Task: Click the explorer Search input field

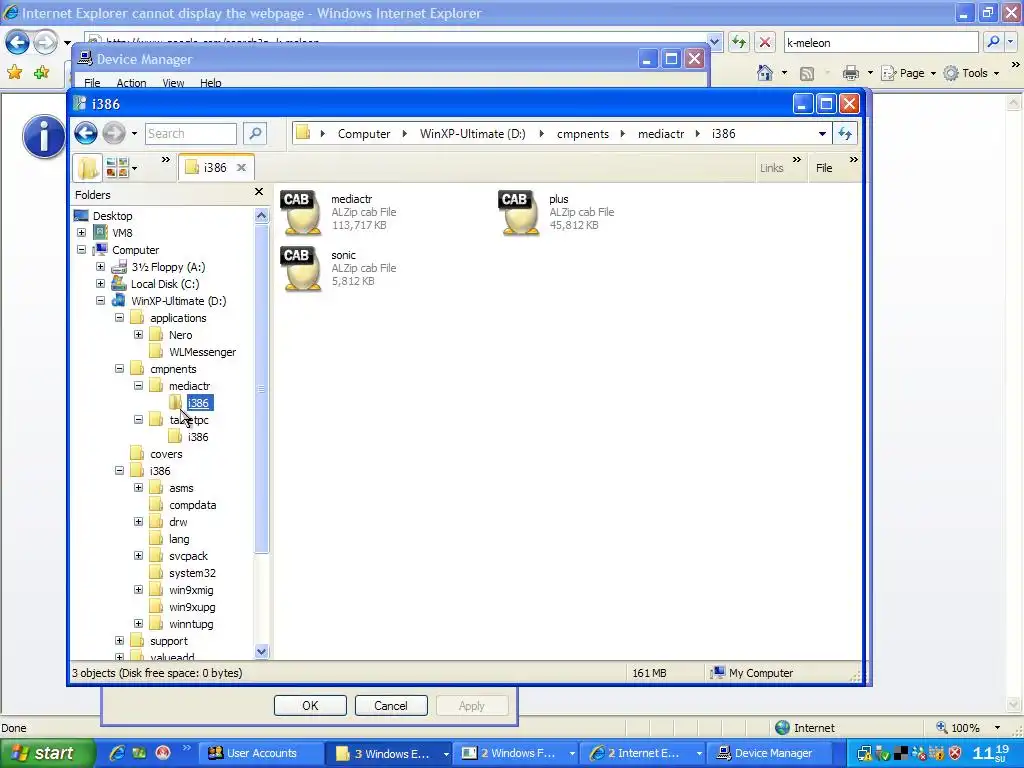Action: 191,133
